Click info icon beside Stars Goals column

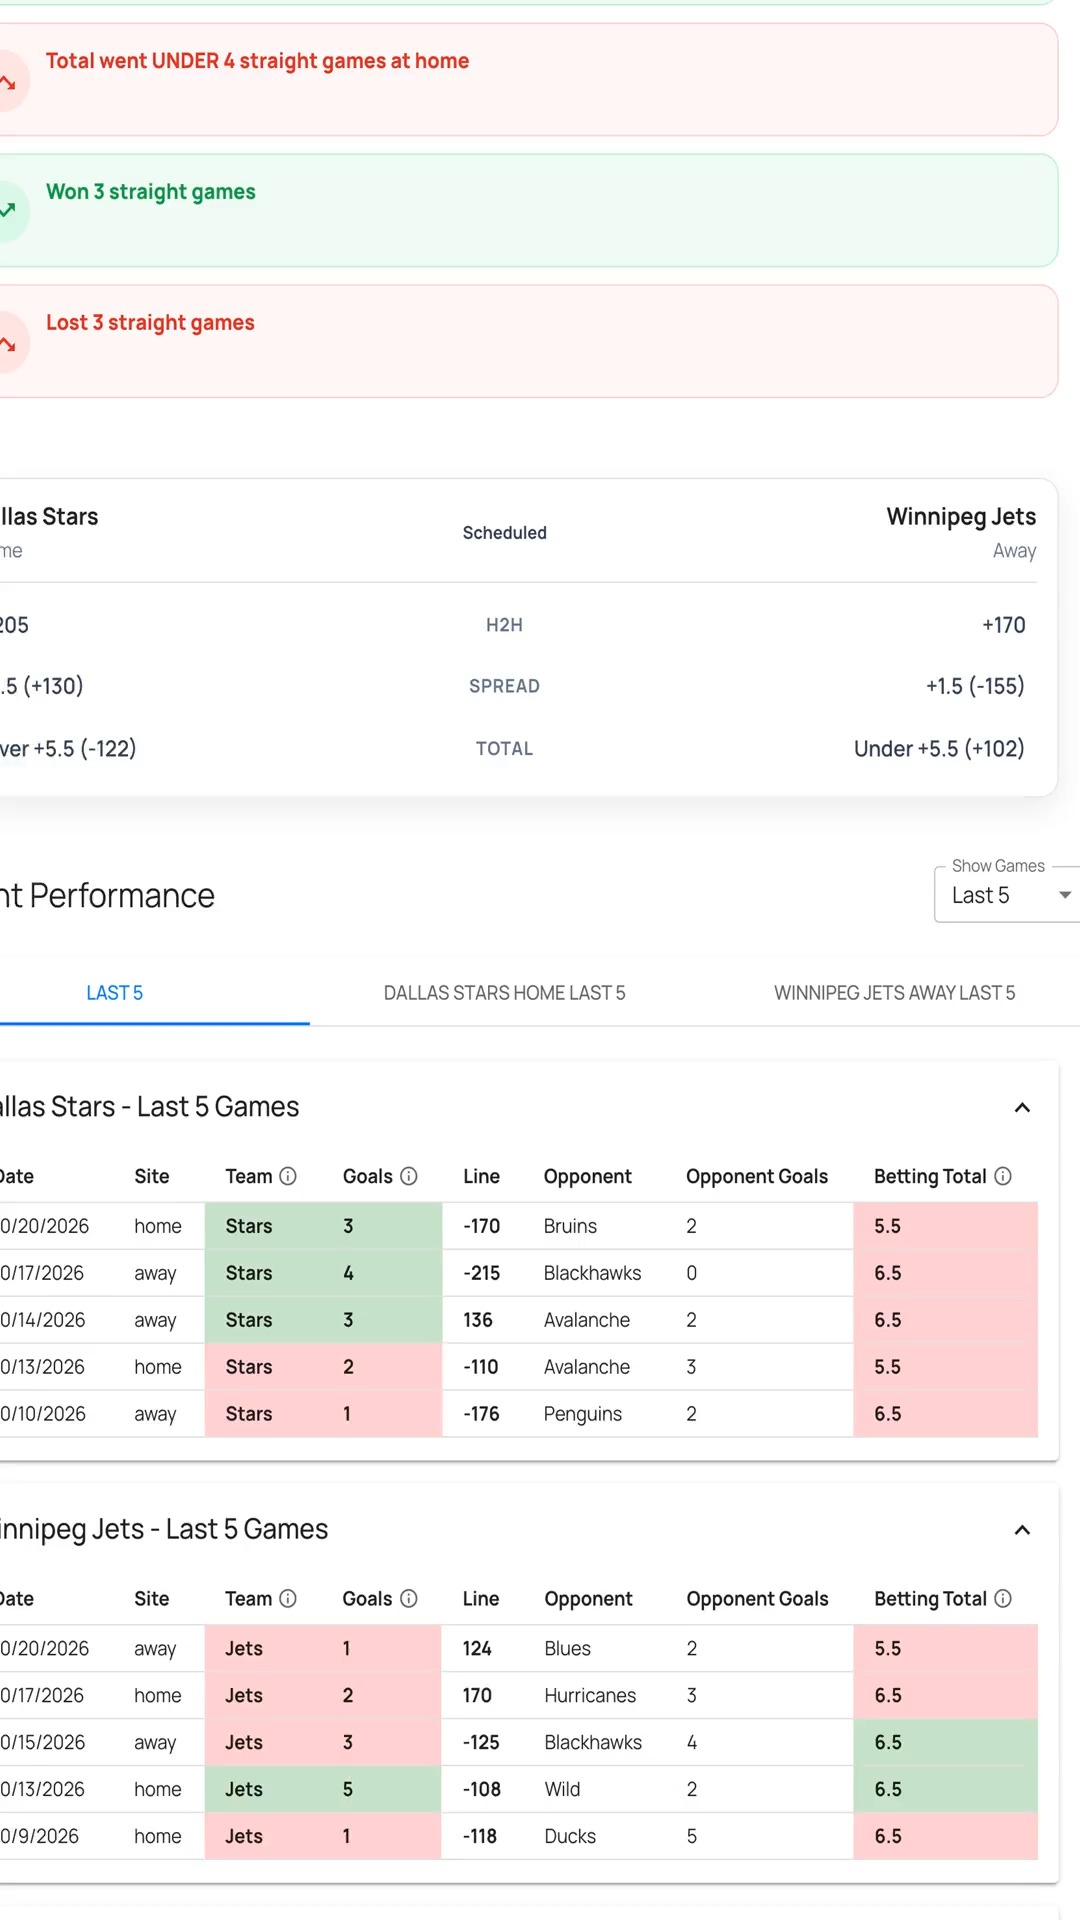[409, 1176]
